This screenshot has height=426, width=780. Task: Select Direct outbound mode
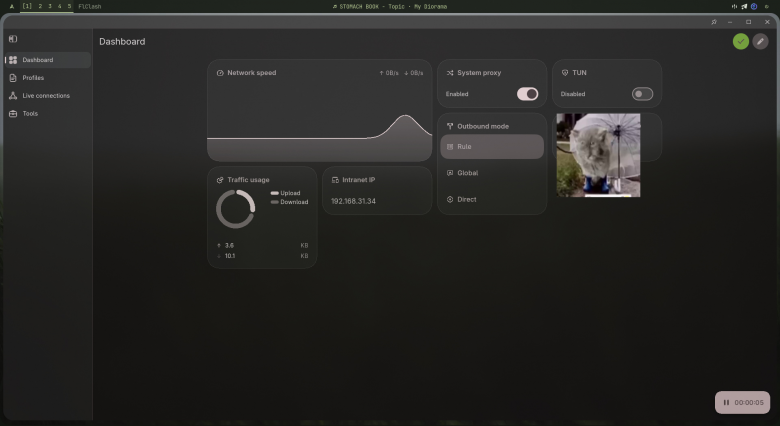tap(492, 199)
